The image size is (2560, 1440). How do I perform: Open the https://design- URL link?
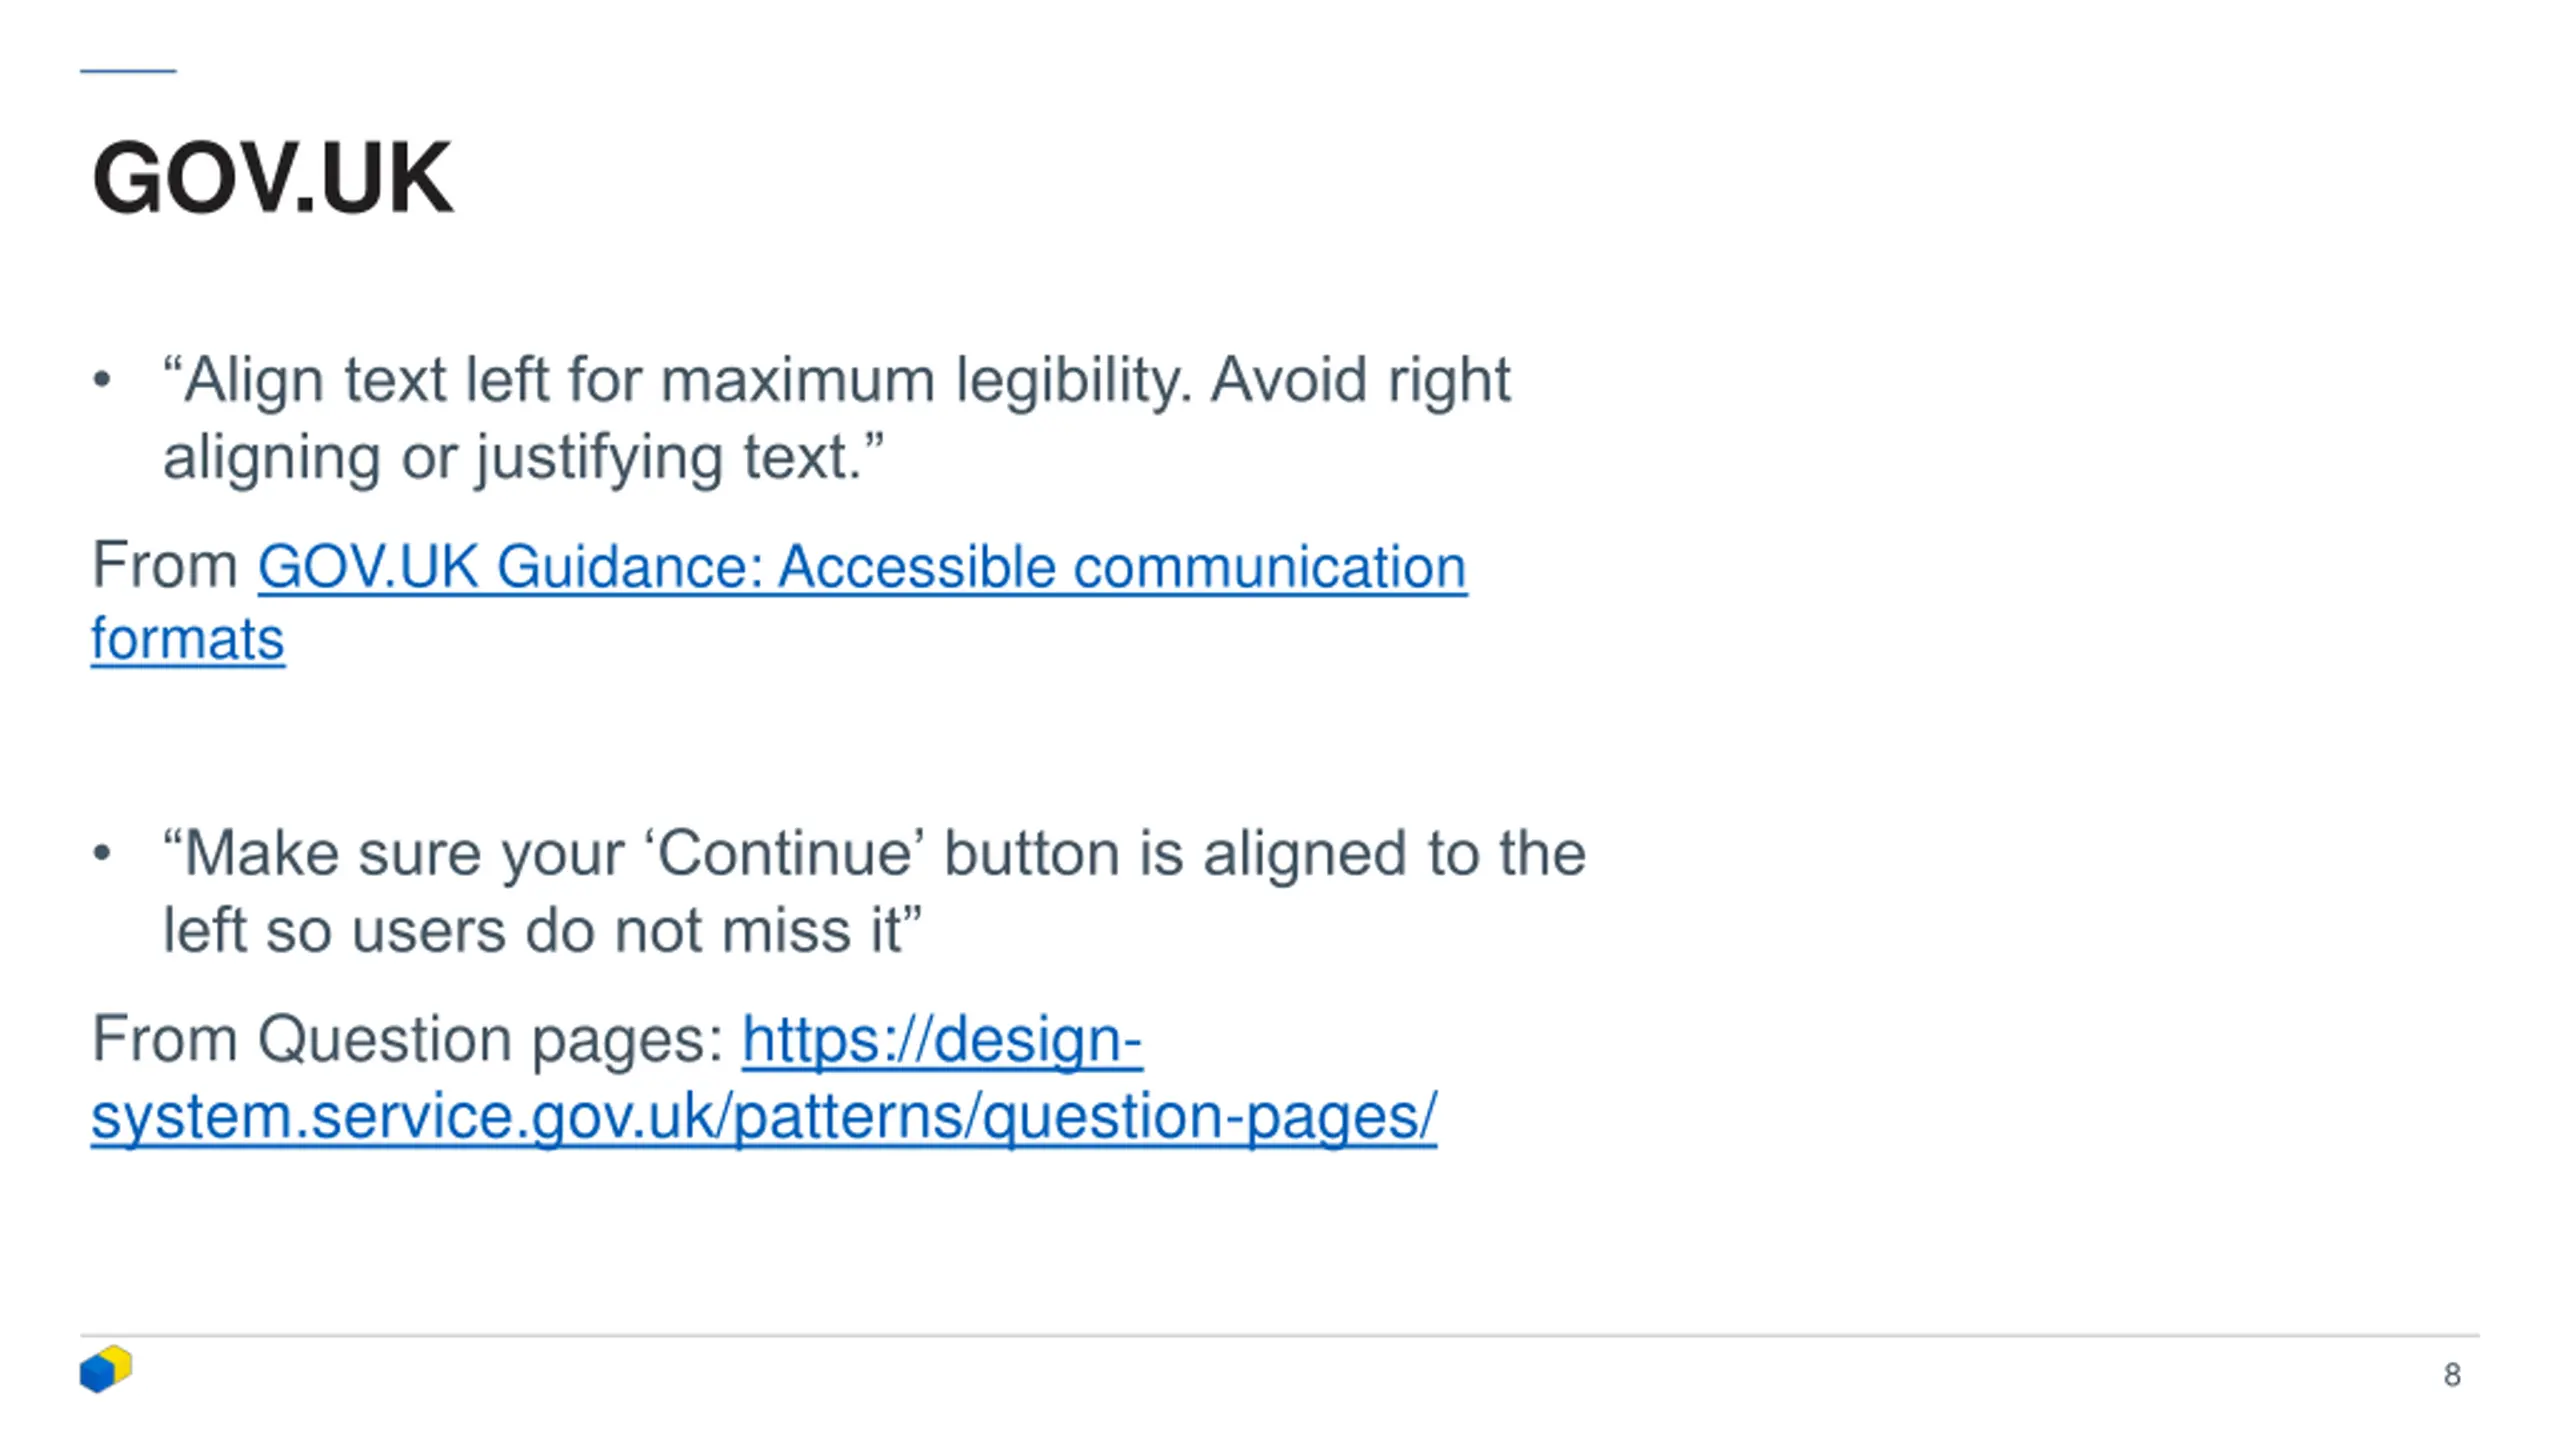coord(942,1040)
